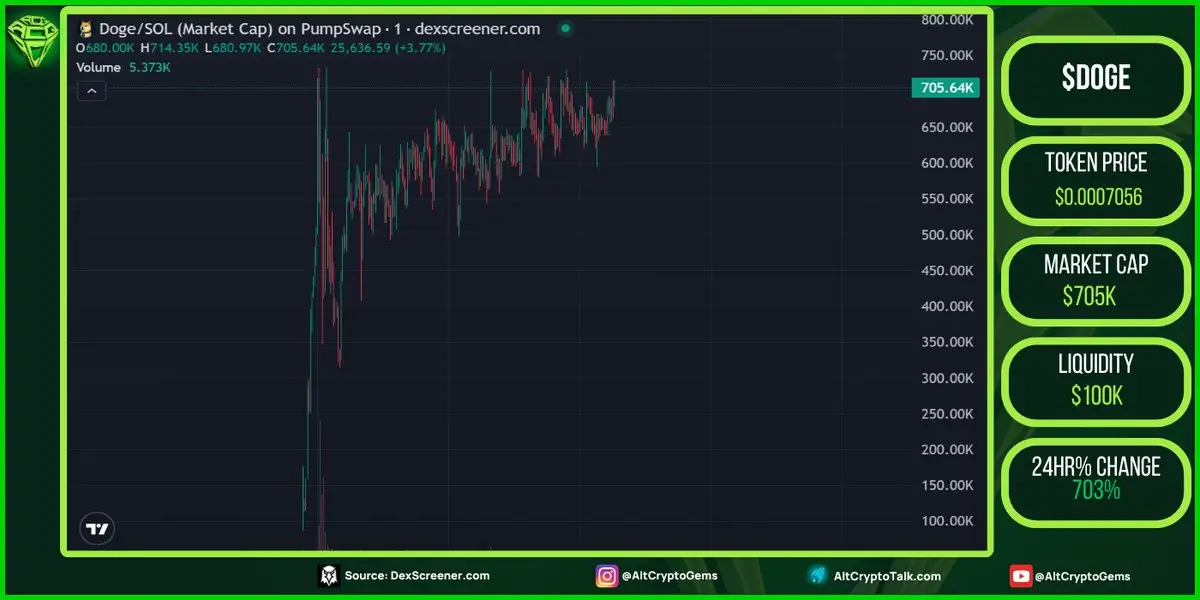Click the 100.00K price axis label
1200x600 pixels.
coord(946,521)
